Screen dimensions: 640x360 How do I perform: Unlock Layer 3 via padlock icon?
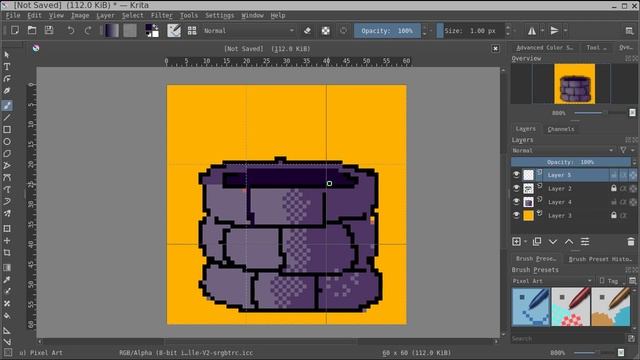[613, 215]
